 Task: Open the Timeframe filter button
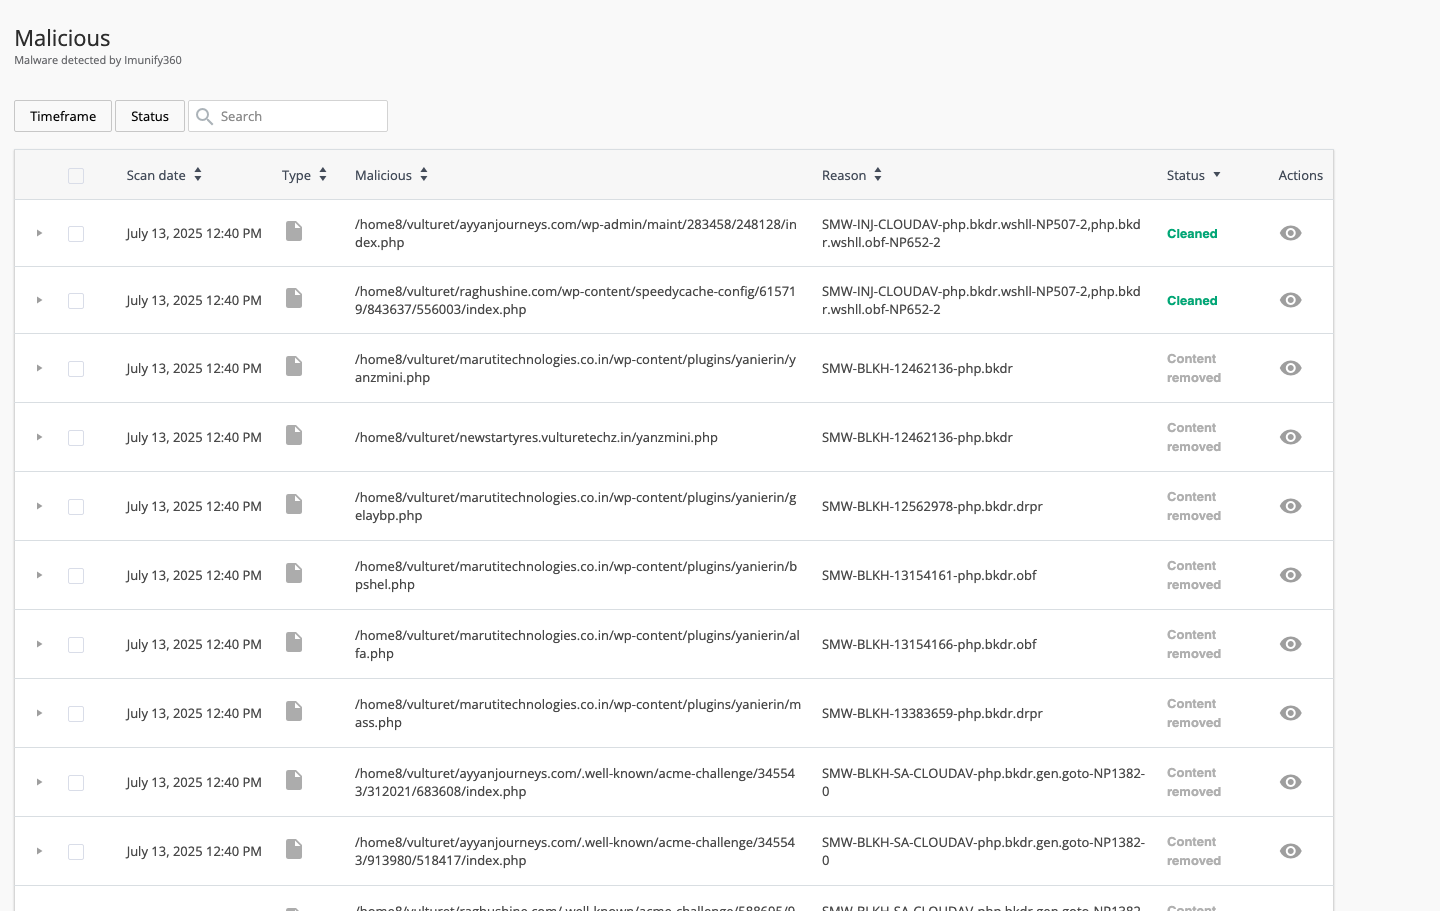click(x=63, y=116)
